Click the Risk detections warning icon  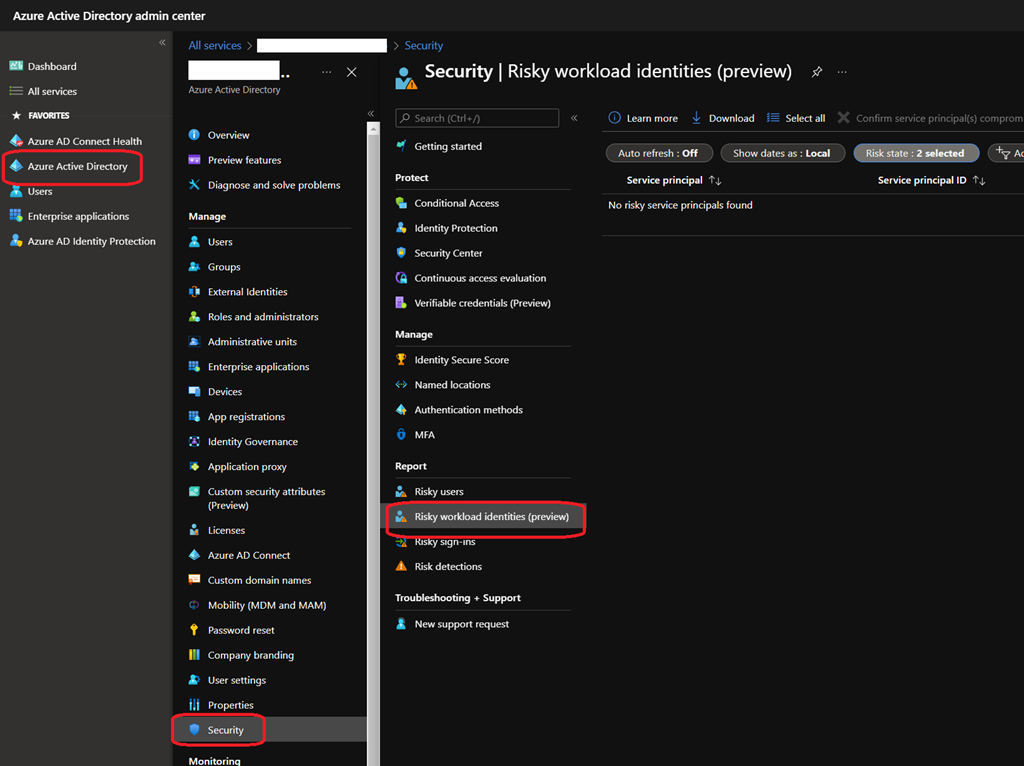click(401, 567)
